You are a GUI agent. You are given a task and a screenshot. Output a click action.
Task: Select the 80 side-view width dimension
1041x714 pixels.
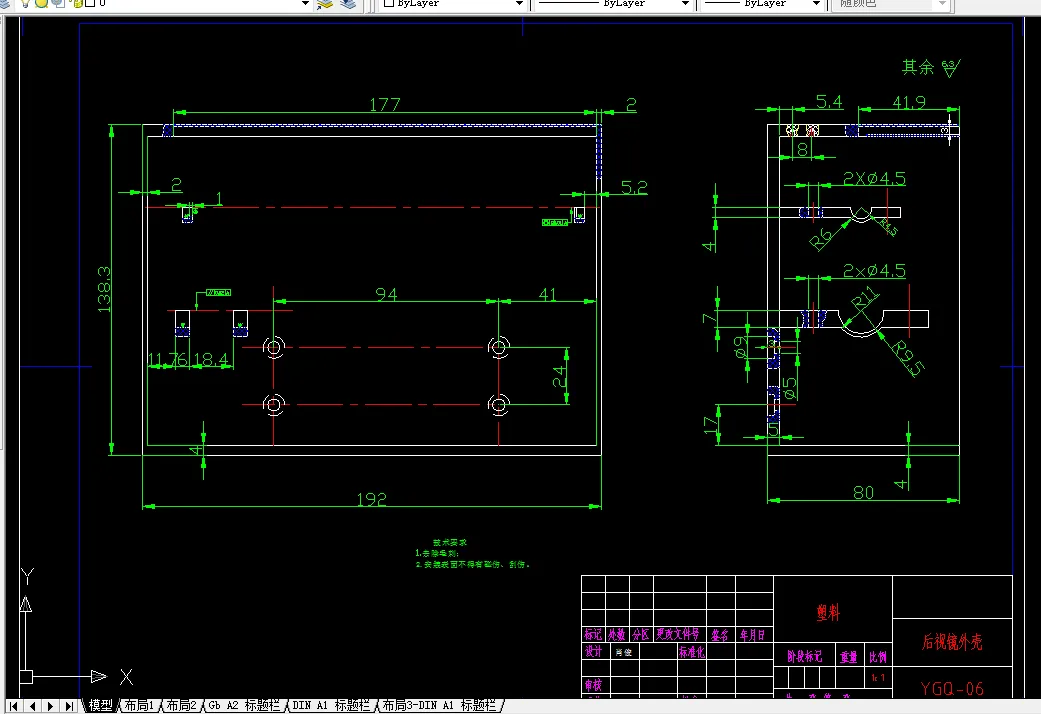(x=863, y=492)
